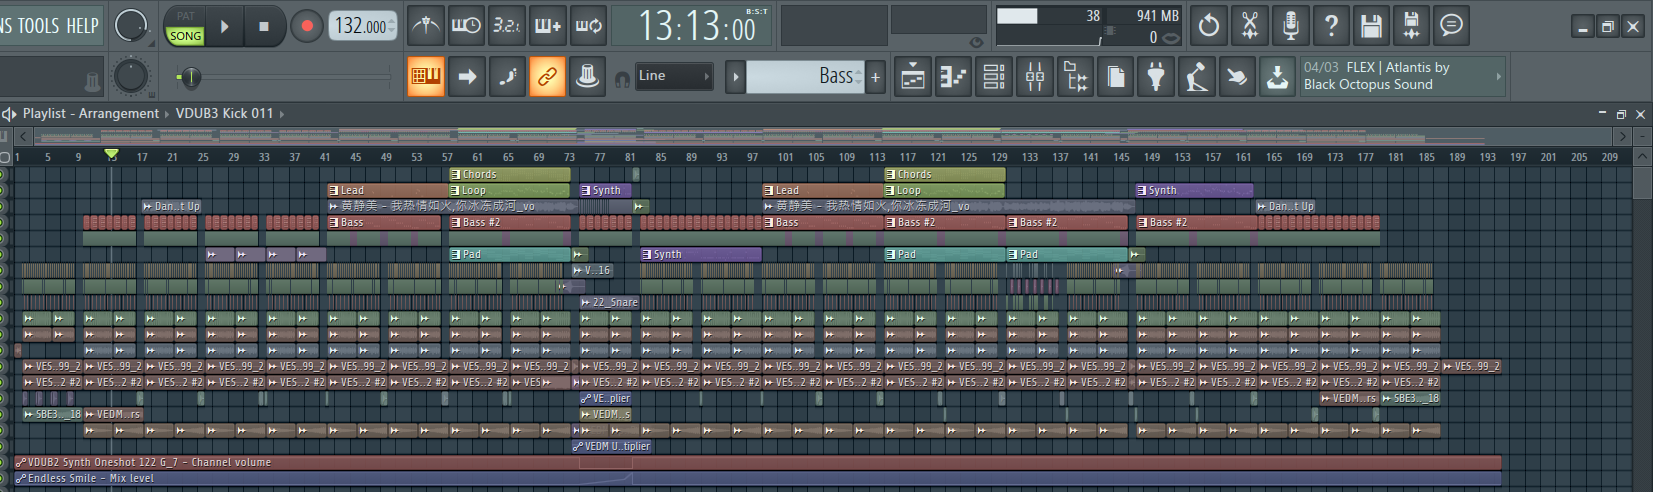This screenshot has height=492, width=1653.
Task: Open the HELP menu
Action: point(82,26)
